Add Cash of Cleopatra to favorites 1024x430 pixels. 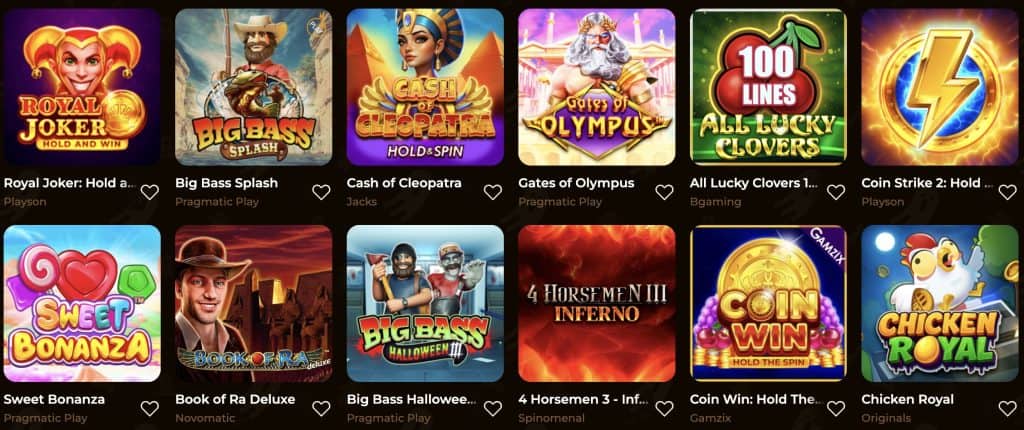point(493,192)
